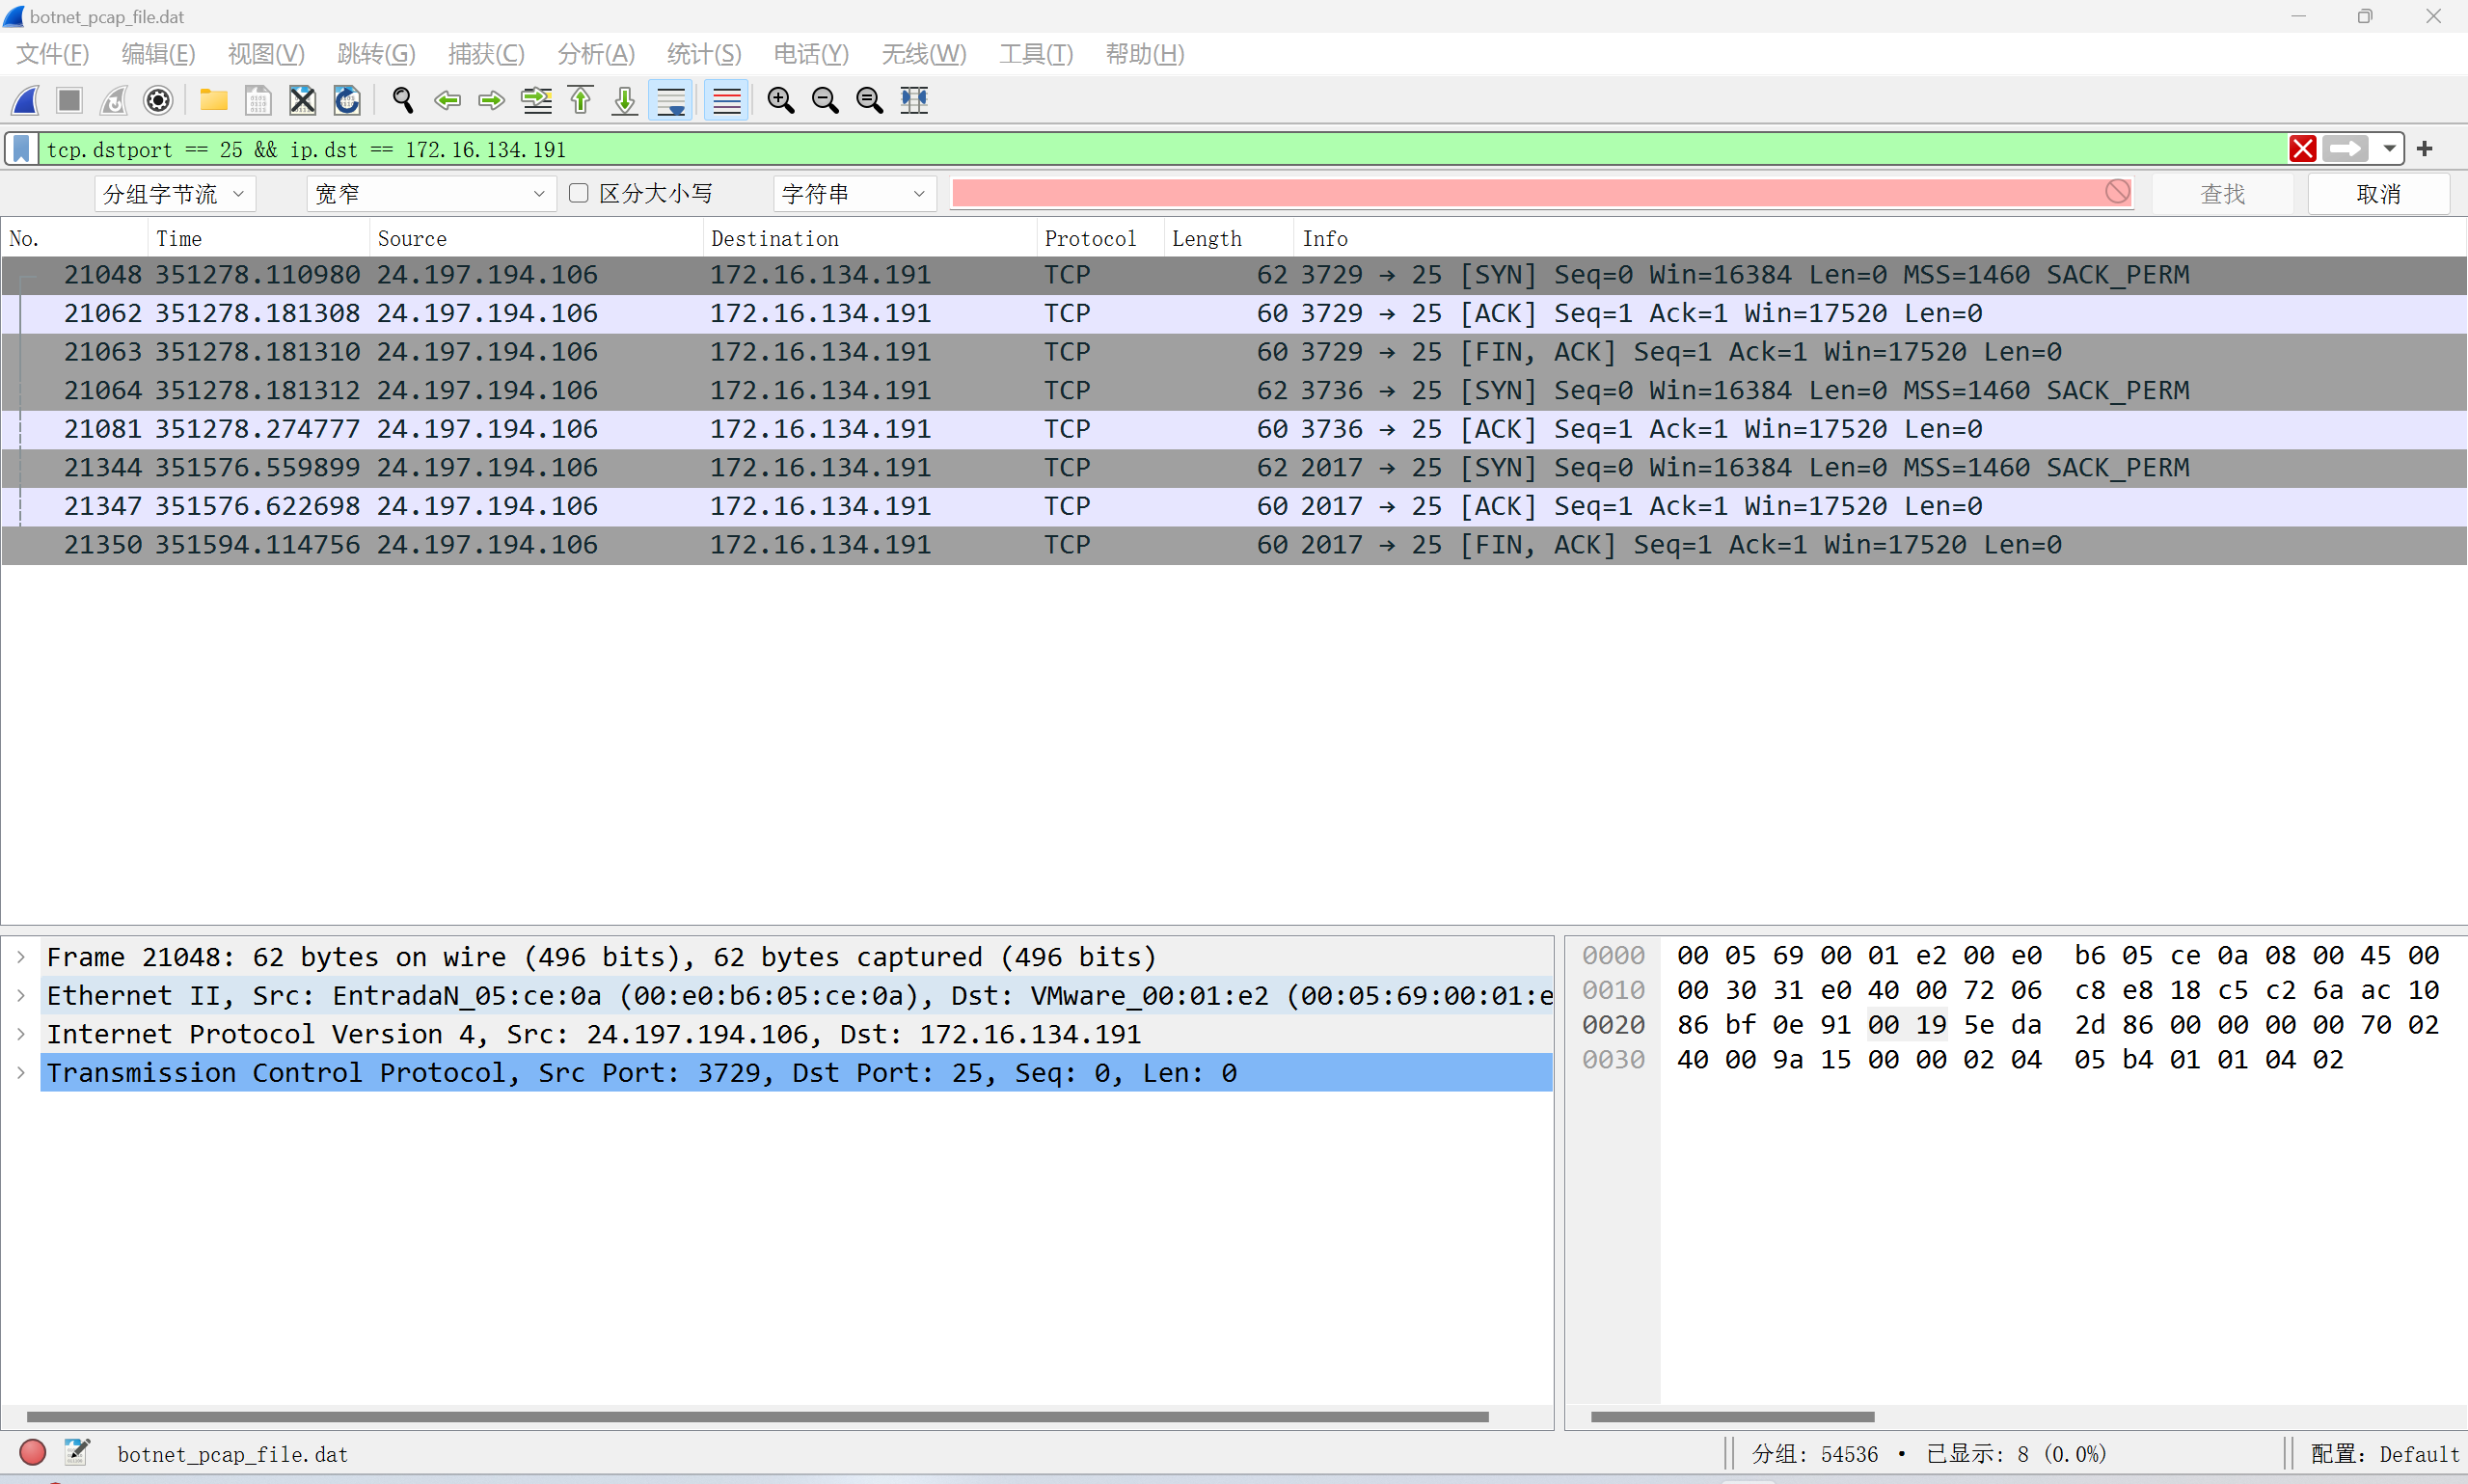
Task: Click the clear display filter icon
Action: click(2302, 148)
